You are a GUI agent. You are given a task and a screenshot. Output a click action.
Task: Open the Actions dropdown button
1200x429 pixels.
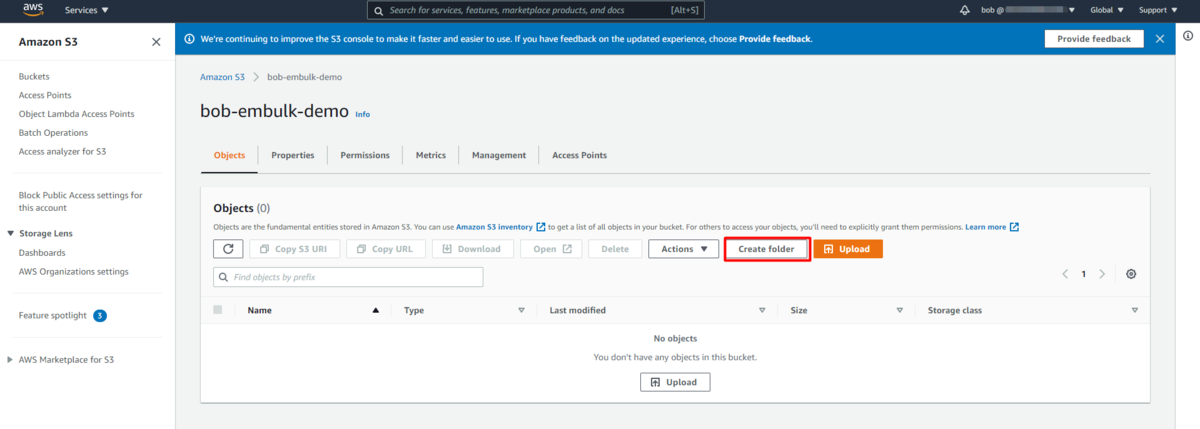tap(683, 249)
